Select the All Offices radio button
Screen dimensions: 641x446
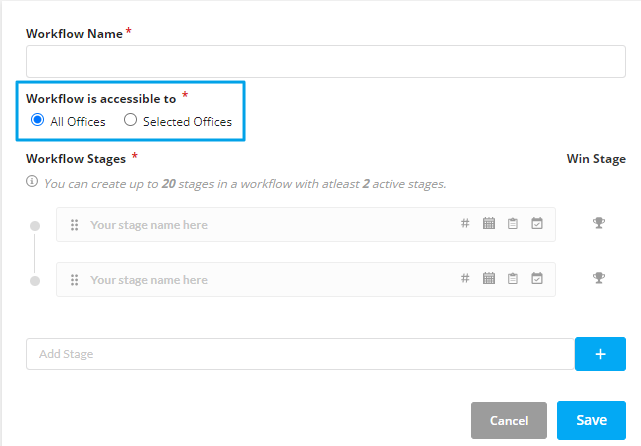(x=37, y=120)
